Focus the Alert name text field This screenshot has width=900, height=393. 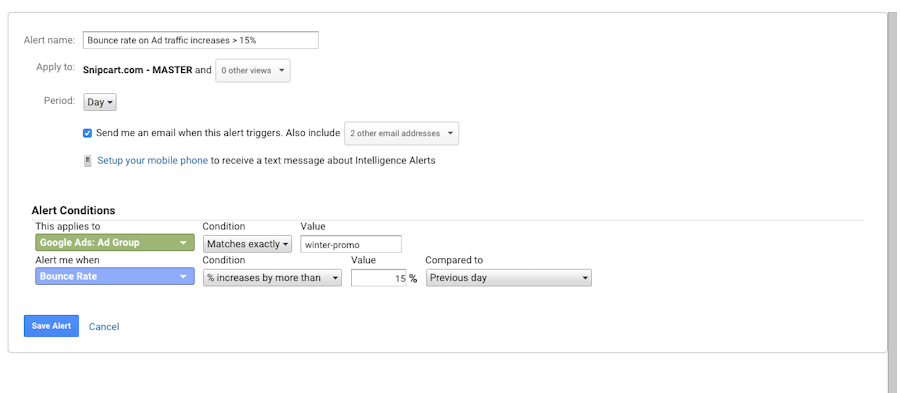point(201,40)
